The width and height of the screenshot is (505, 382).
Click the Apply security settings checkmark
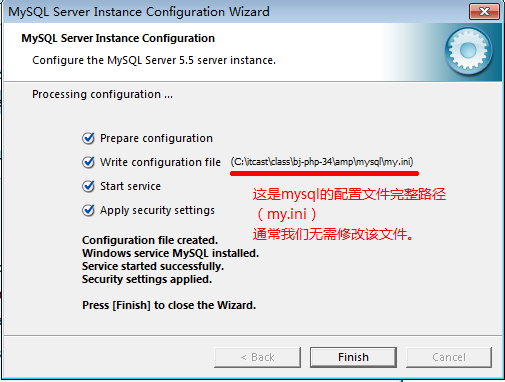[88, 210]
